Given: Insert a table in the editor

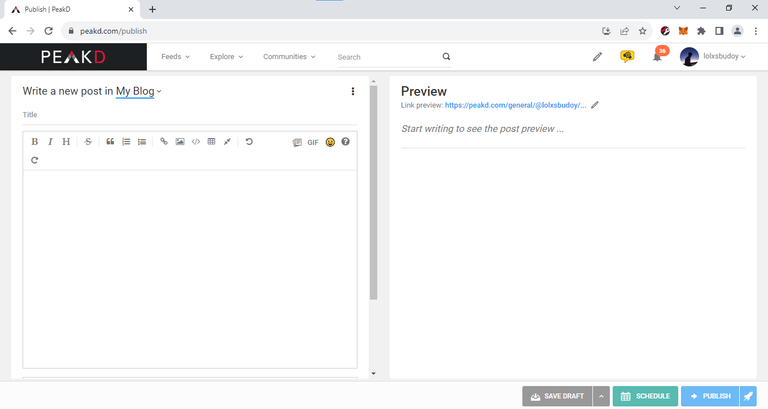Looking at the screenshot, I should point(211,142).
